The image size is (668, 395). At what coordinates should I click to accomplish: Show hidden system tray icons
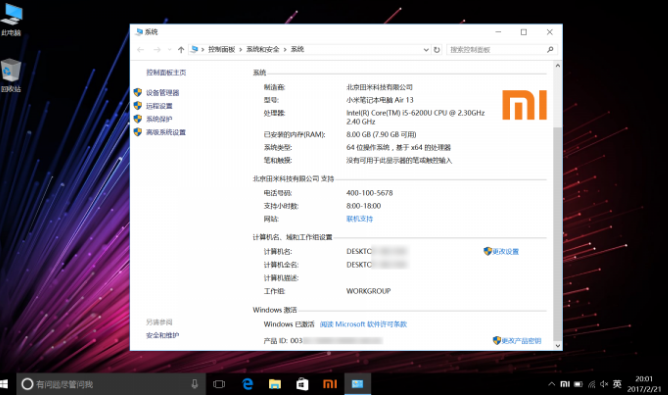tap(552, 384)
